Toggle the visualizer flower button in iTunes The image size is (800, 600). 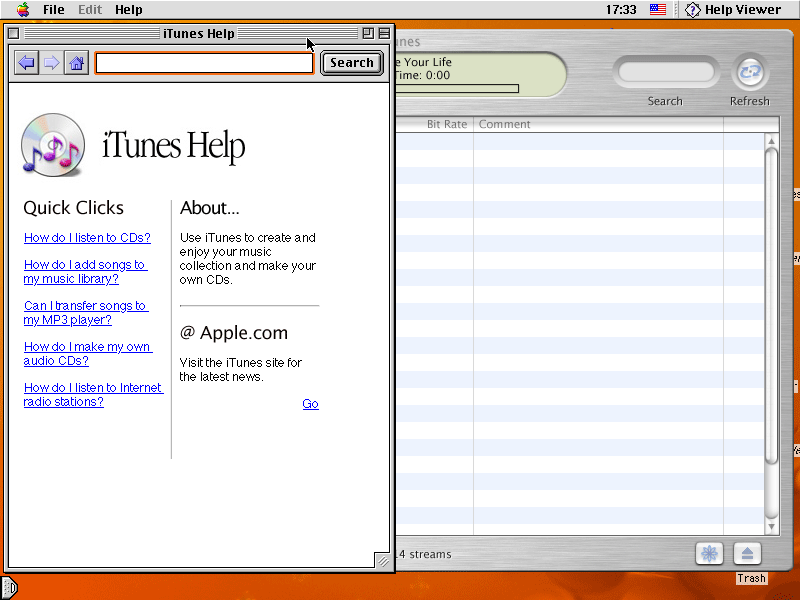[x=709, y=553]
